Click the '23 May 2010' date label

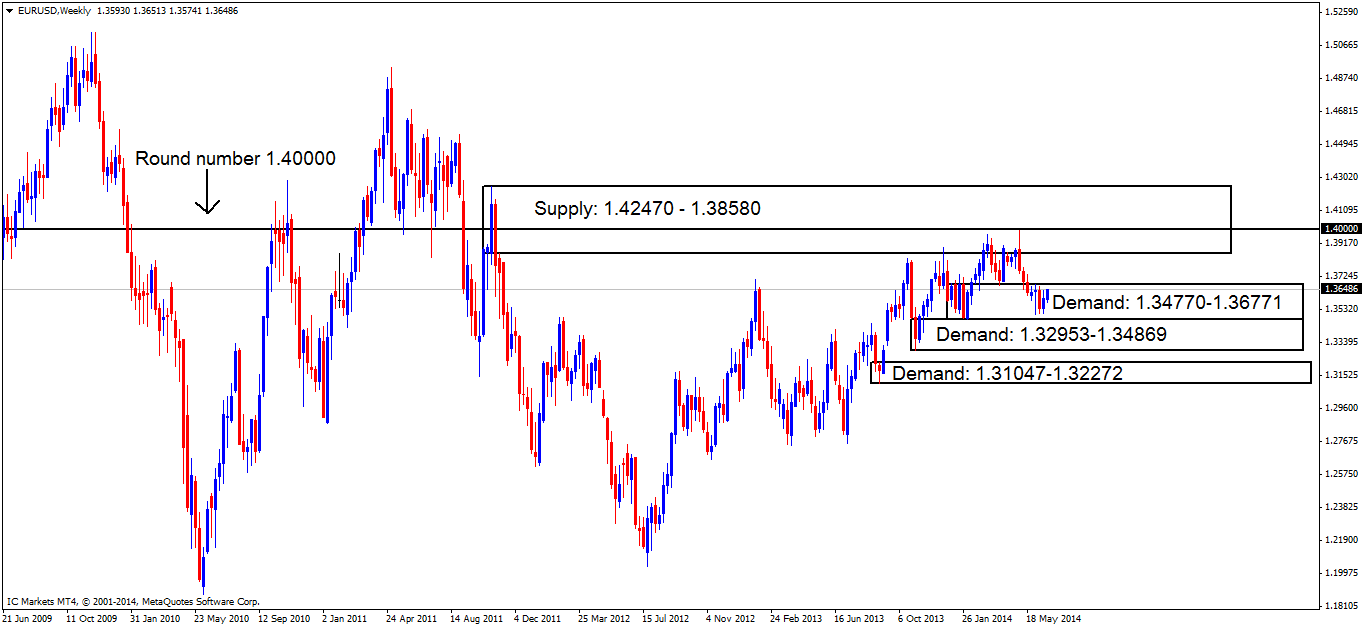(220, 618)
